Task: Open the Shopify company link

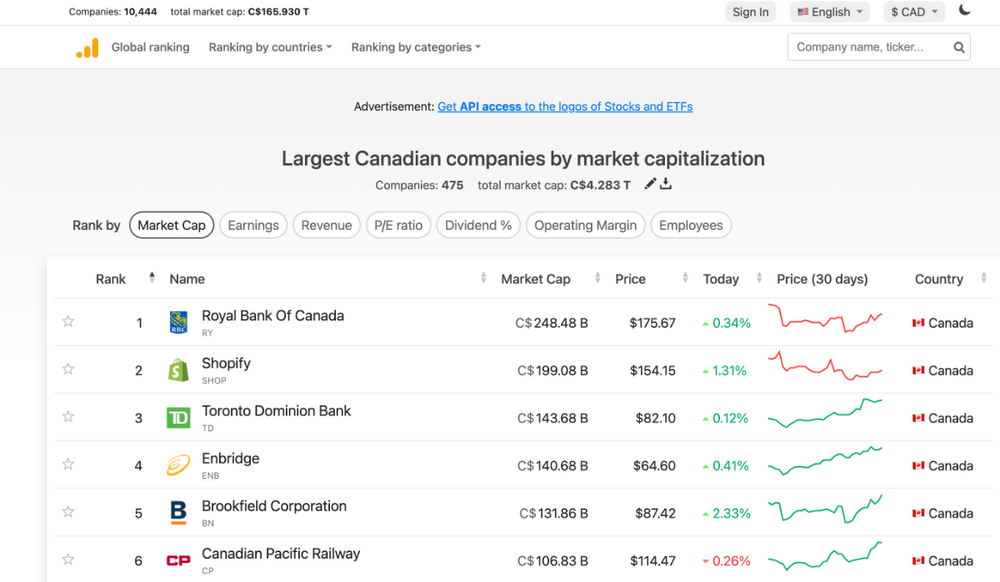Action: [226, 363]
